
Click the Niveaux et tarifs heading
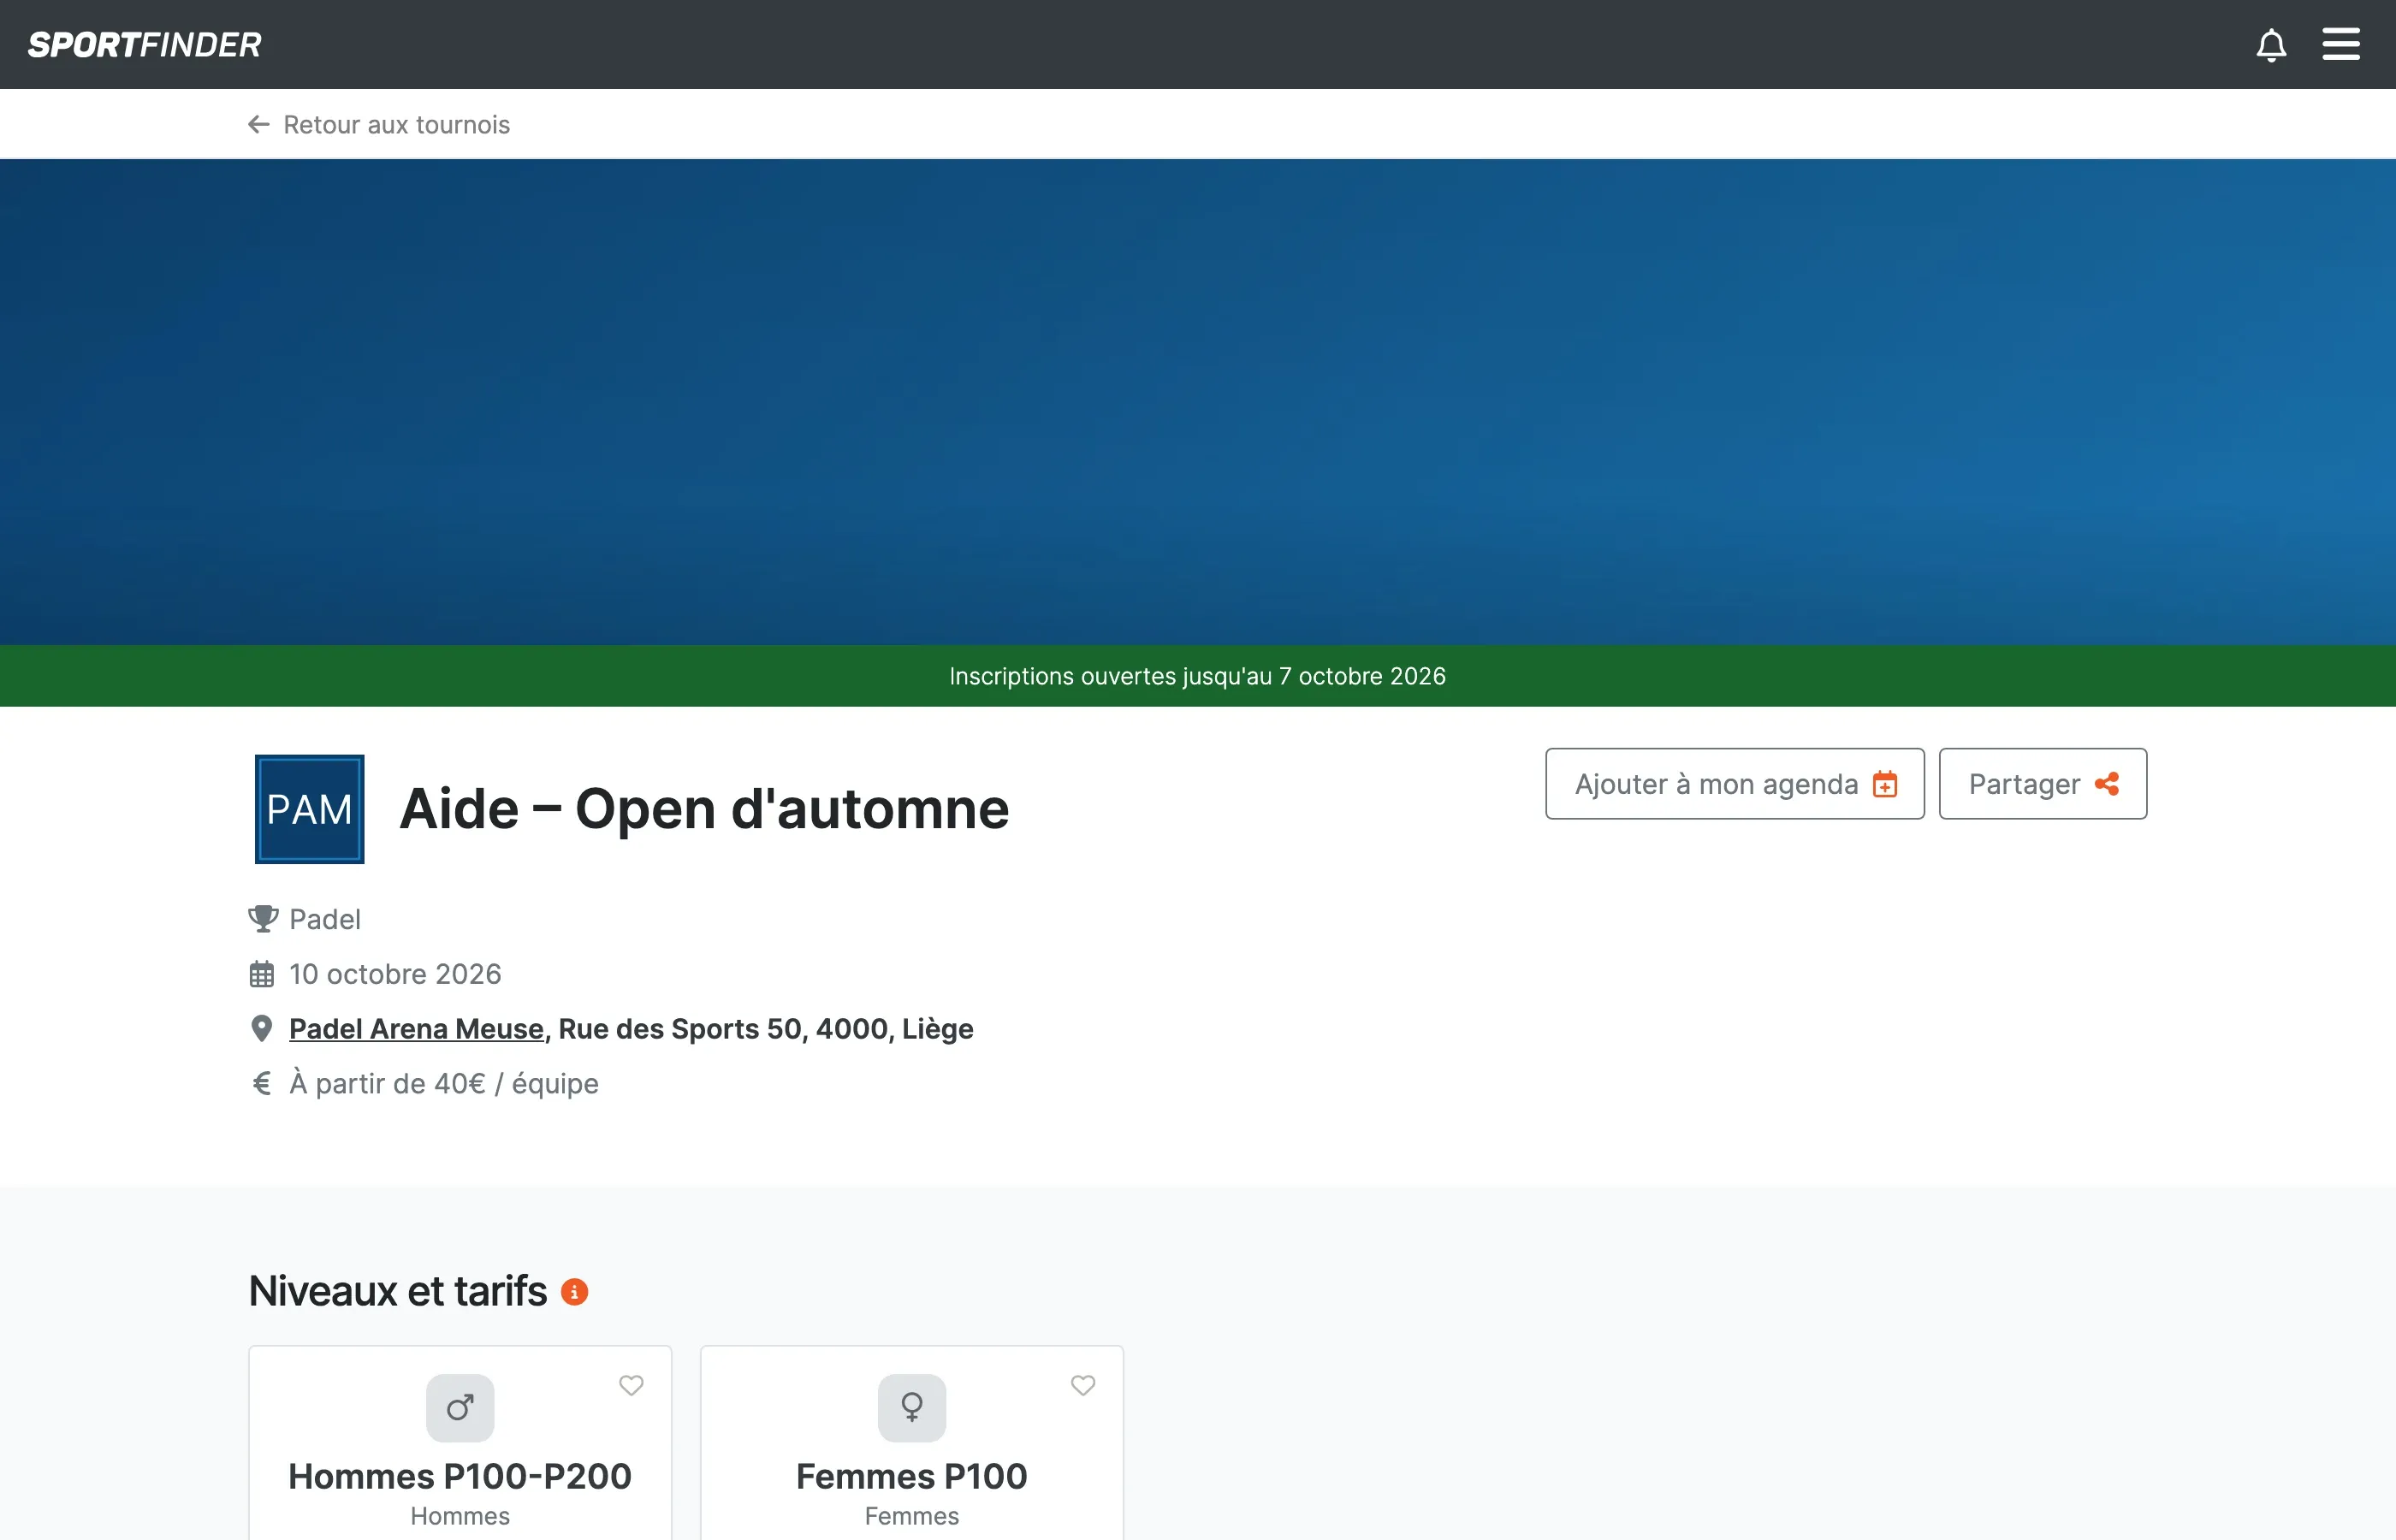tap(398, 1291)
